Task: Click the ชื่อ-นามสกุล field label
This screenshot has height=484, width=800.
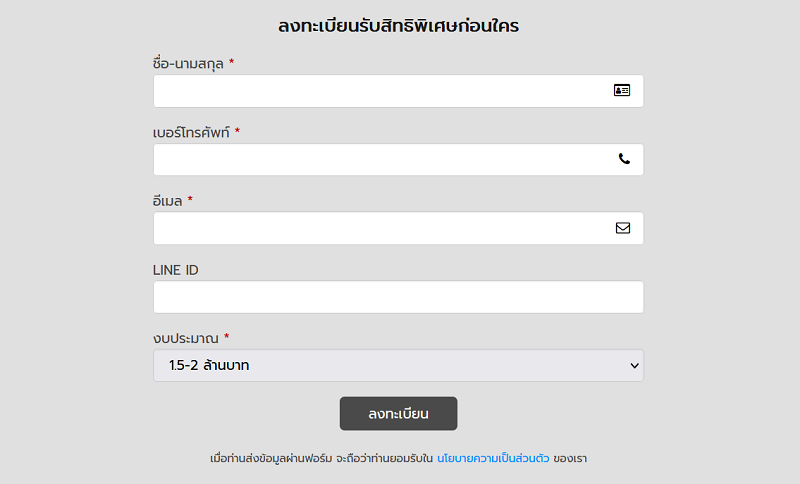Action: tap(188, 64)
